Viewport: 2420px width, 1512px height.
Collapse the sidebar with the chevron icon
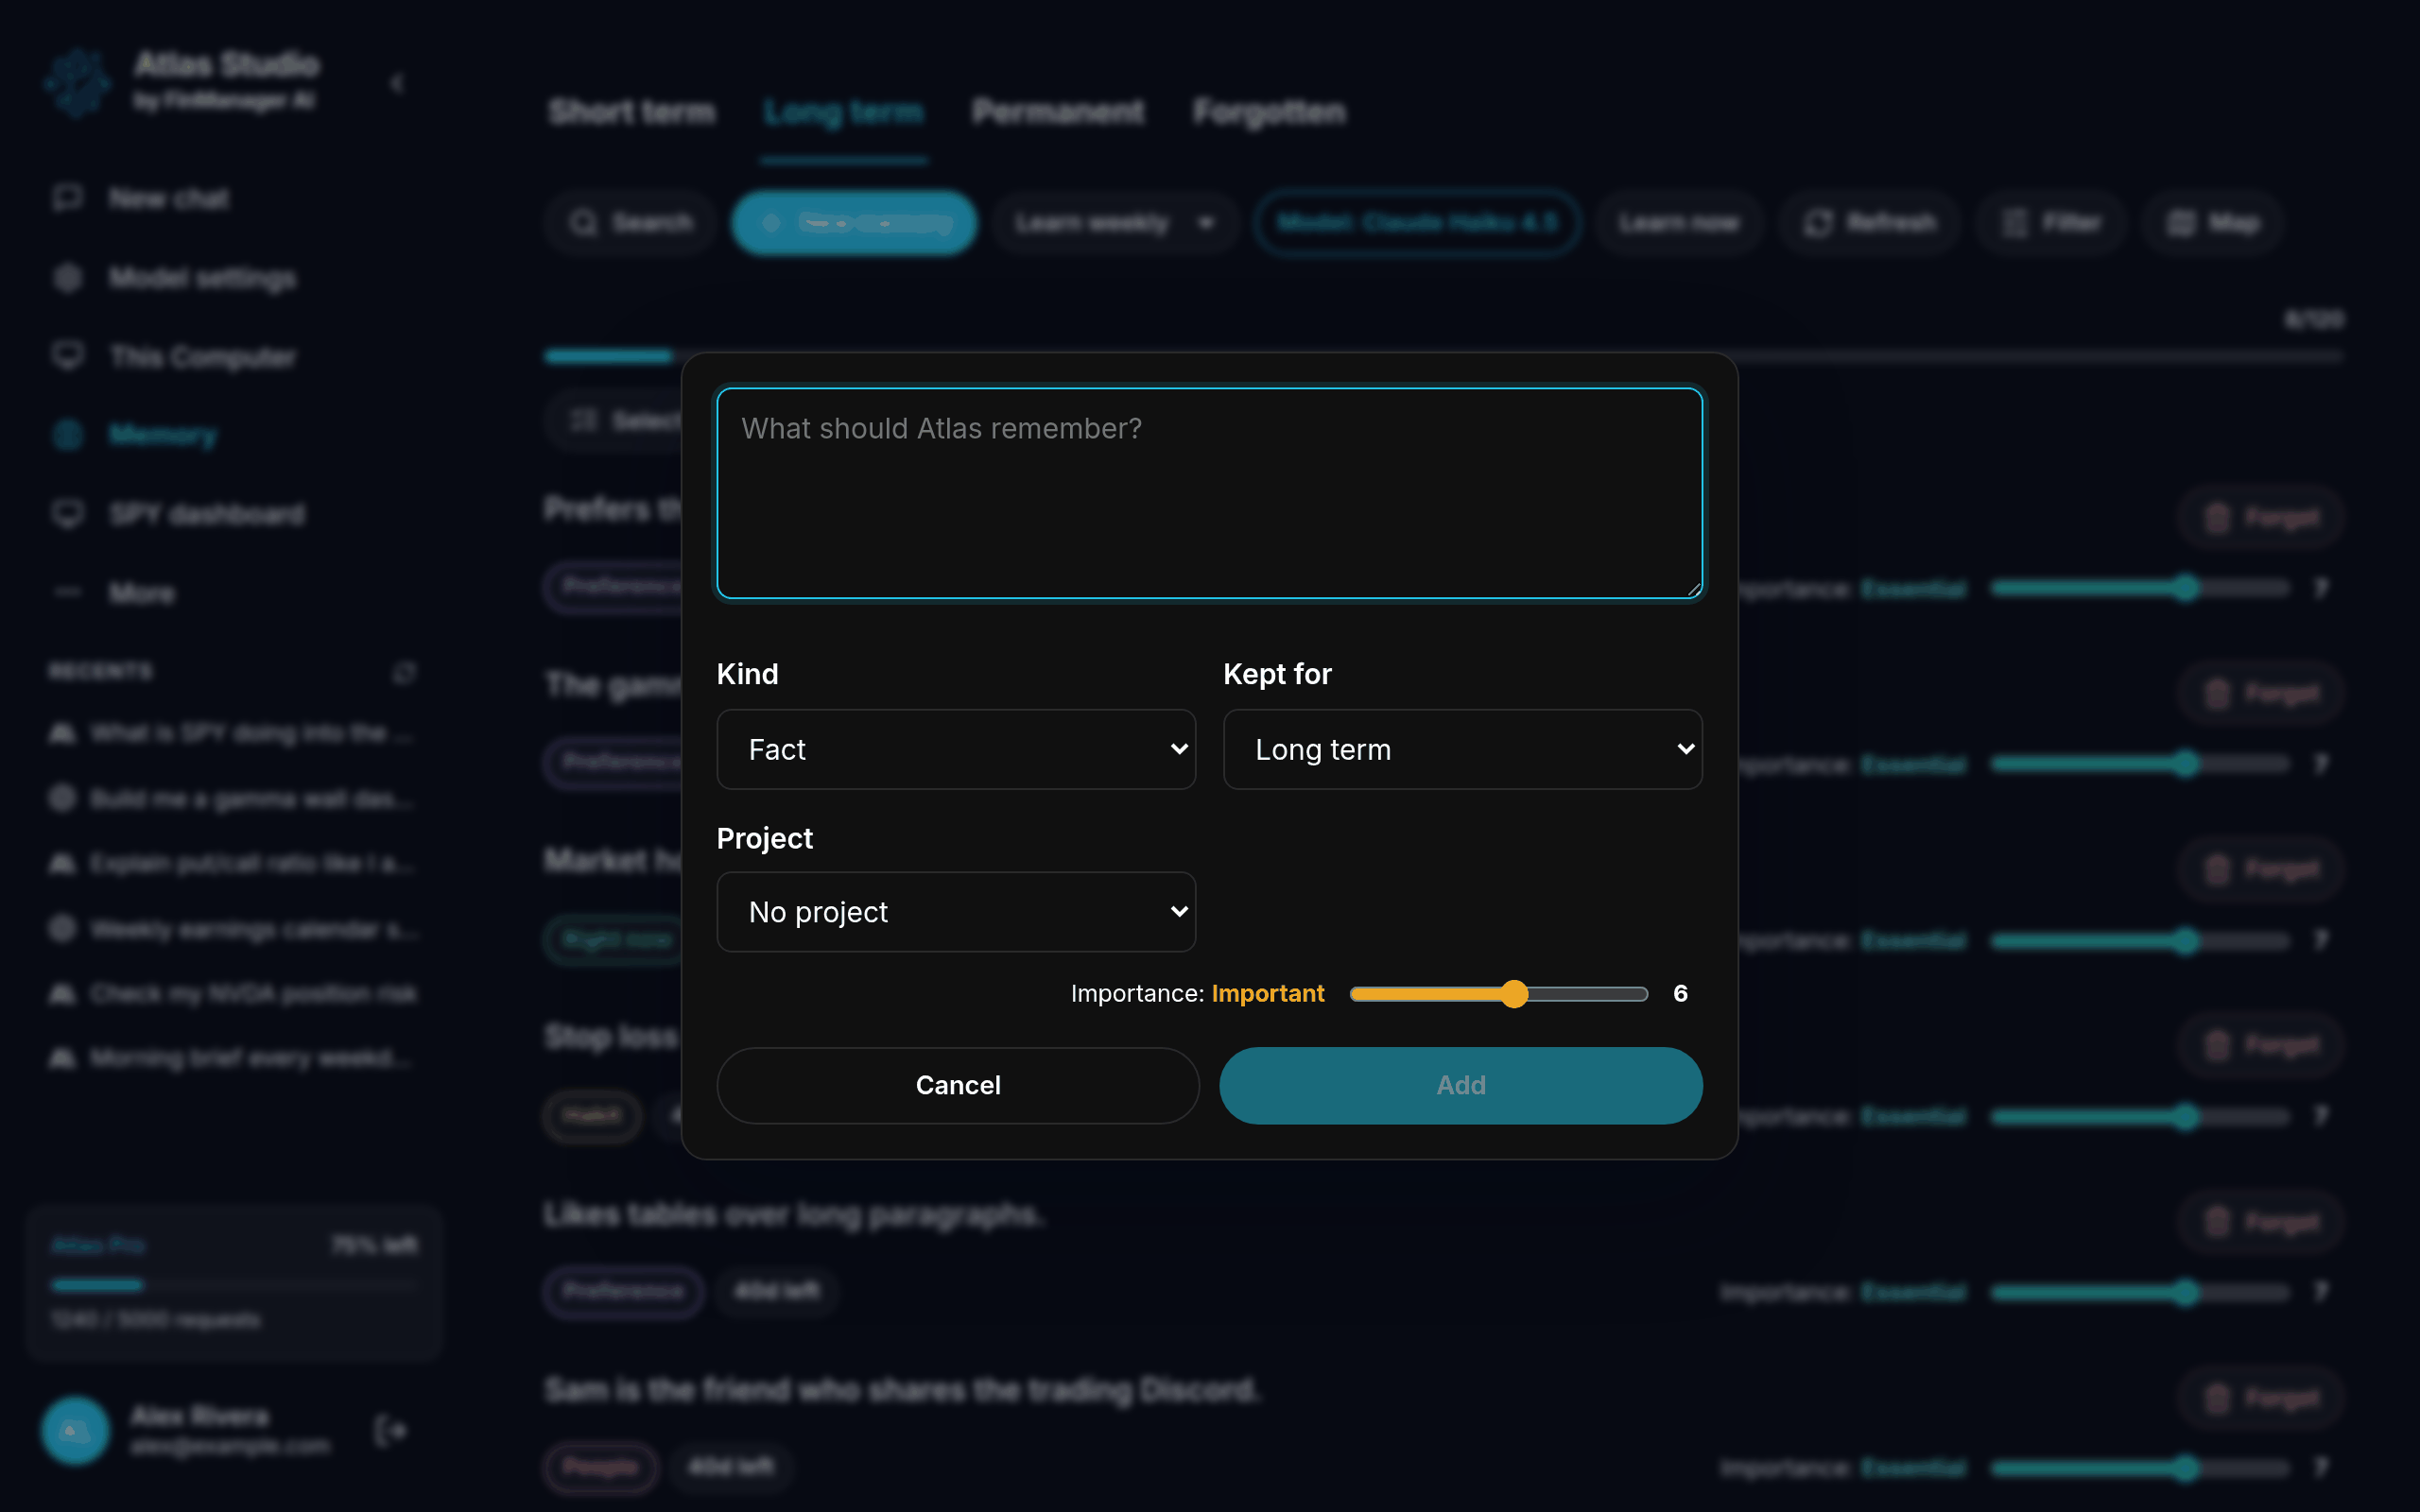pos(397,82)
